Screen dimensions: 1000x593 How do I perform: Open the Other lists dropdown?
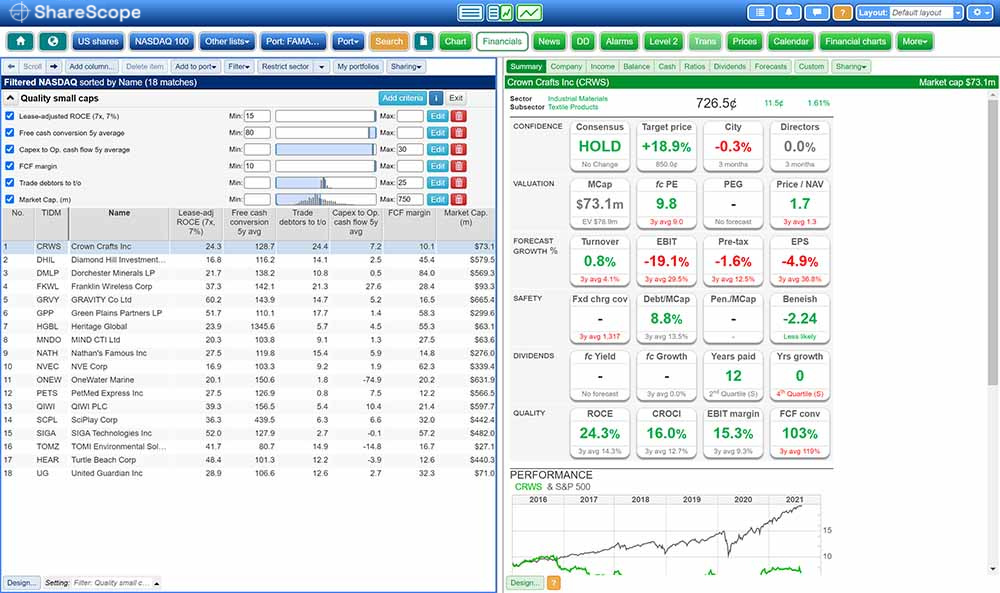pyautogui.click(x=227, y=42)
